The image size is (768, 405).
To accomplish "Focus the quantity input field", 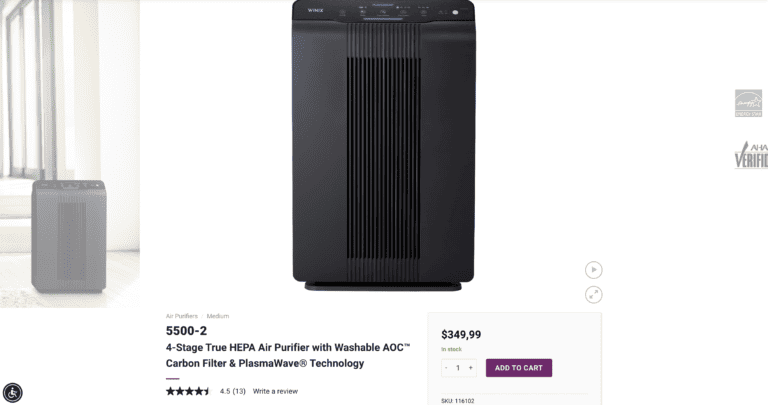I will [x=458, y=368].
